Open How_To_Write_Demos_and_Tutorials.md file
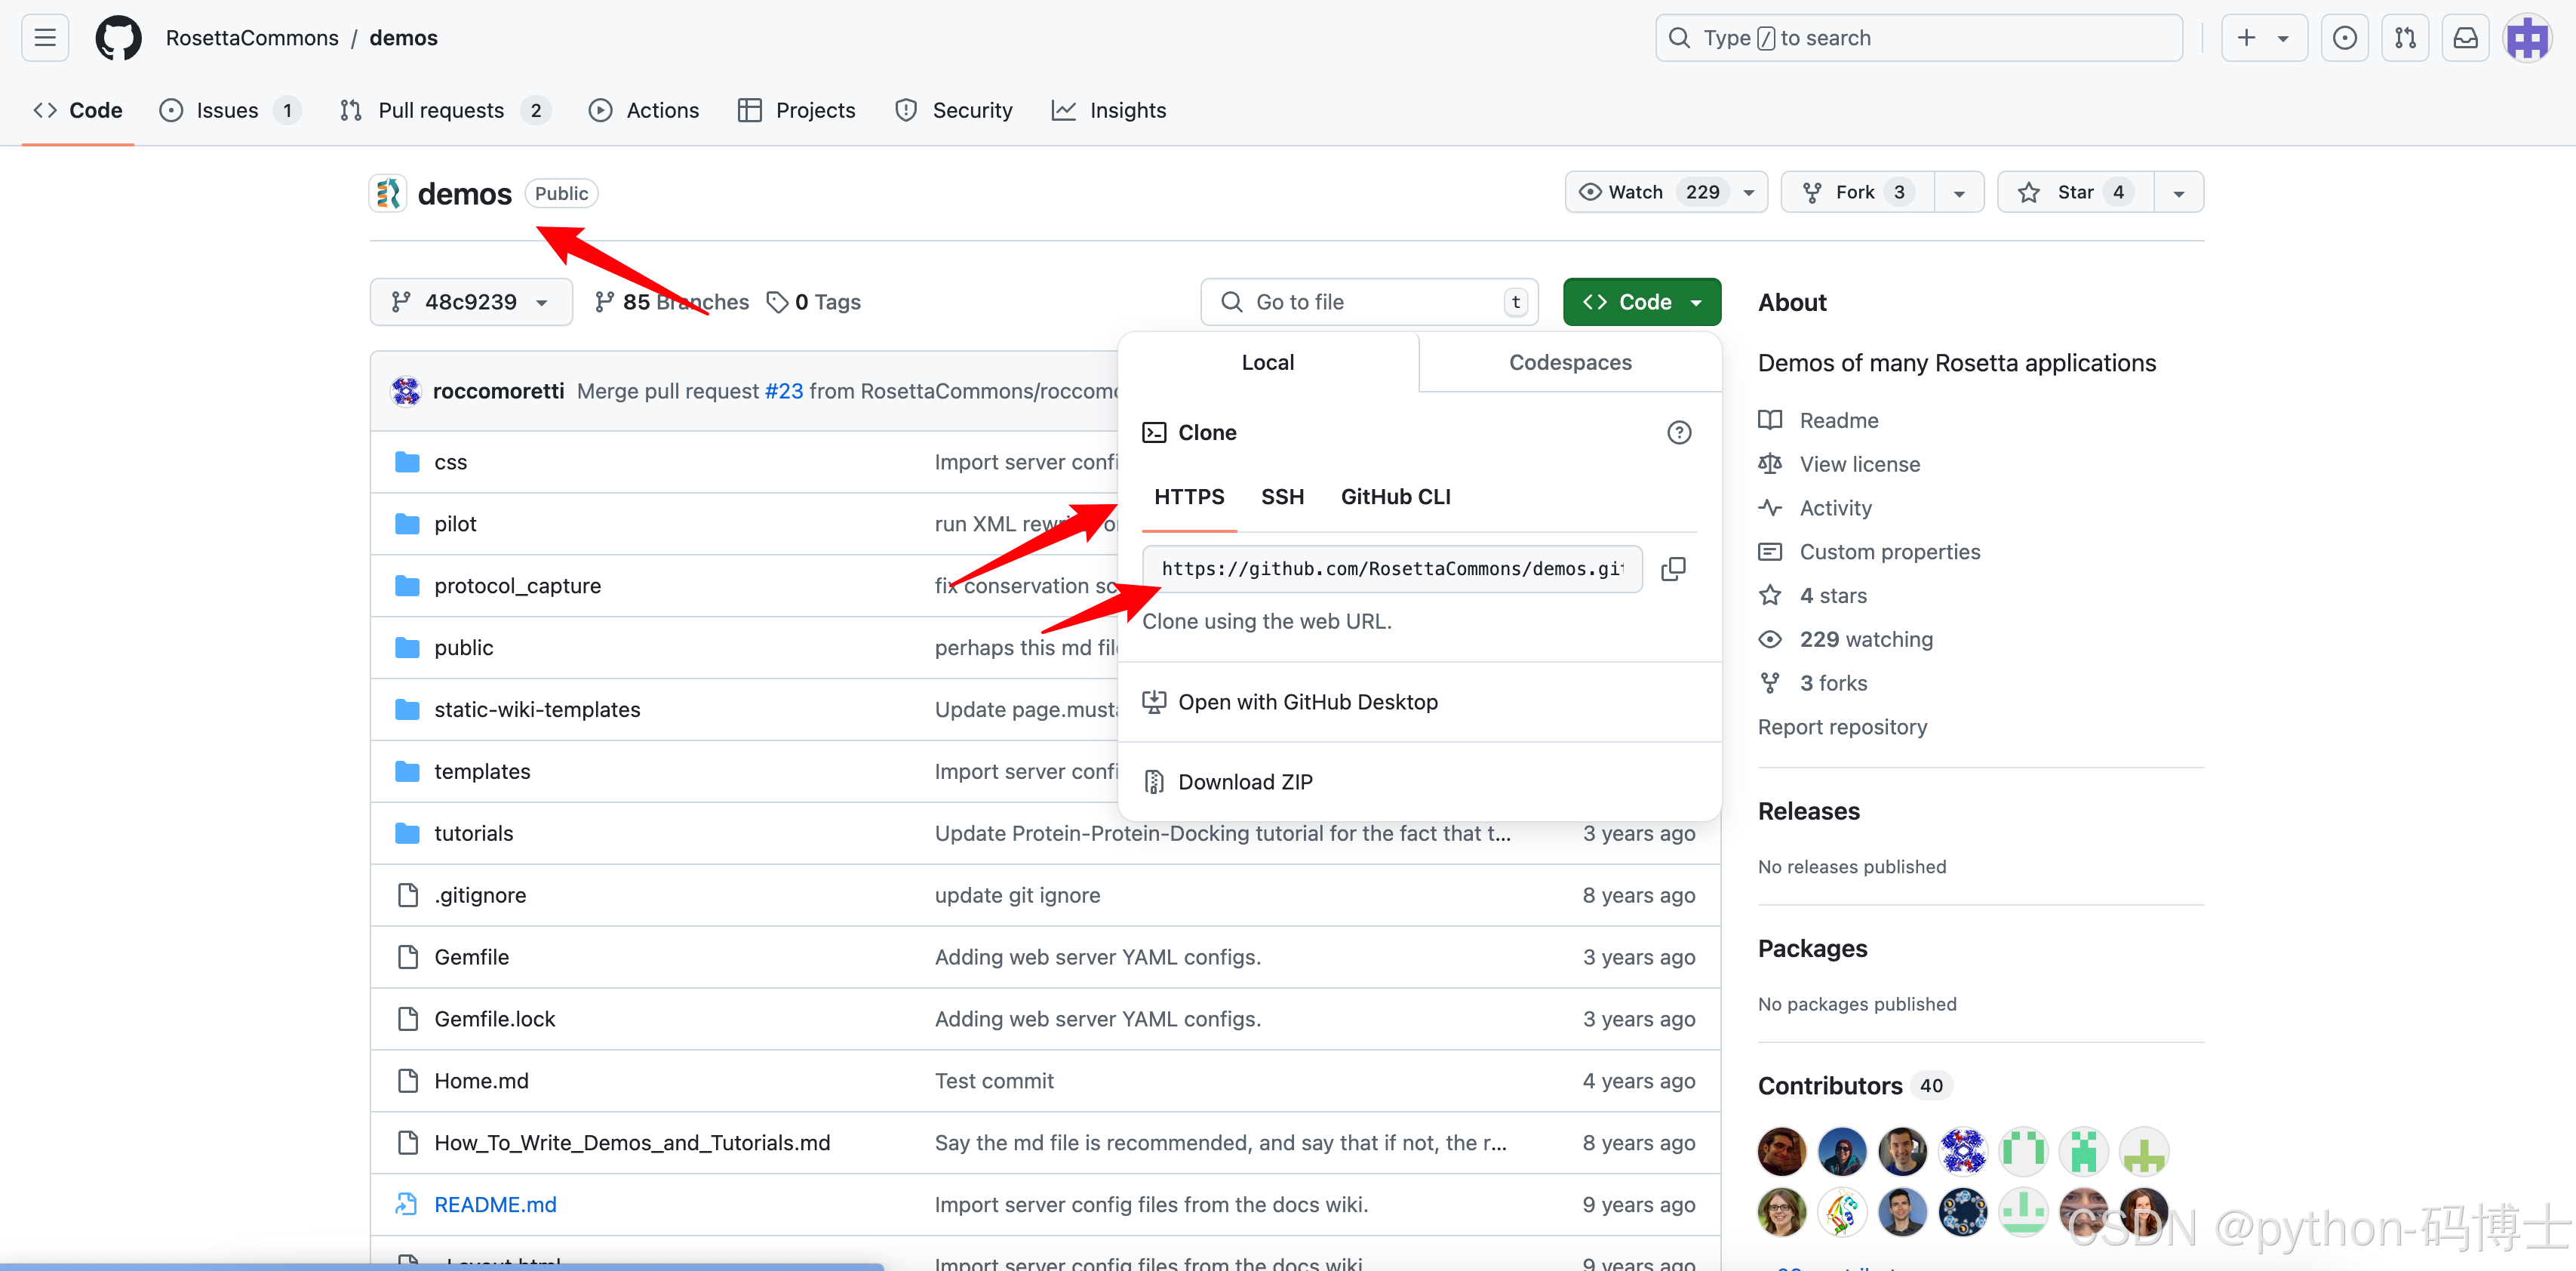 [632, 1142]
